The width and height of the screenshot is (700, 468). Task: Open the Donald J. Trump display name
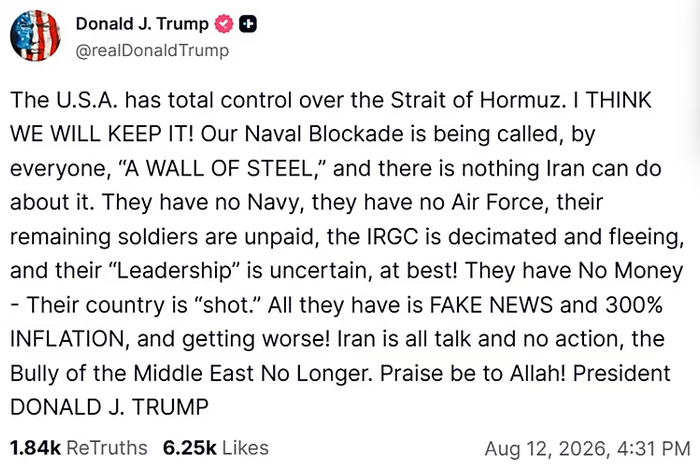142,24
